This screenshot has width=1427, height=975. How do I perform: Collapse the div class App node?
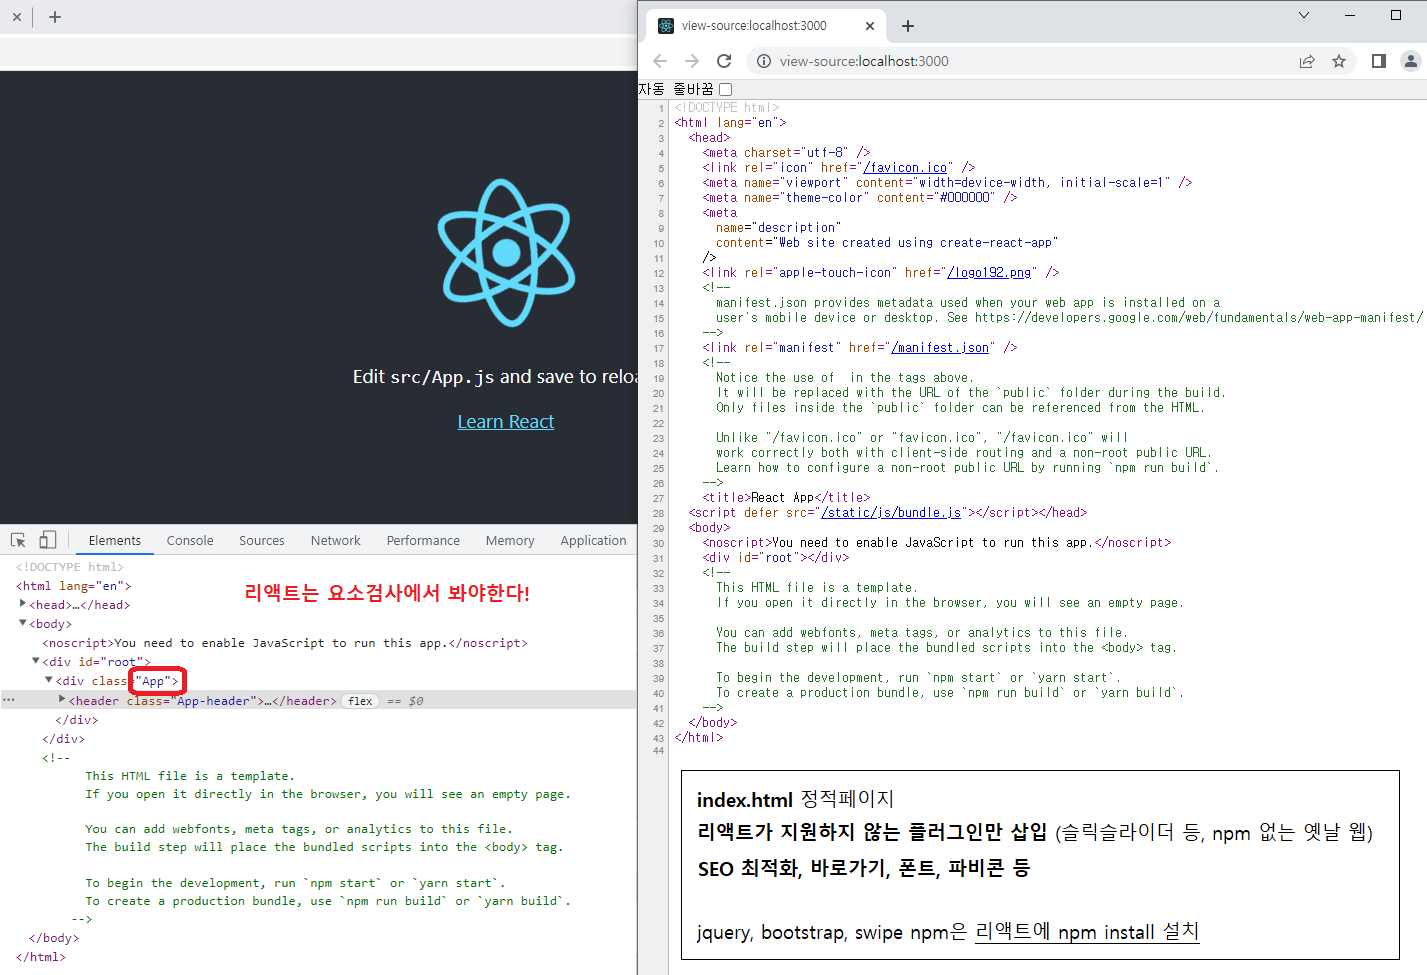click(49, 680)
